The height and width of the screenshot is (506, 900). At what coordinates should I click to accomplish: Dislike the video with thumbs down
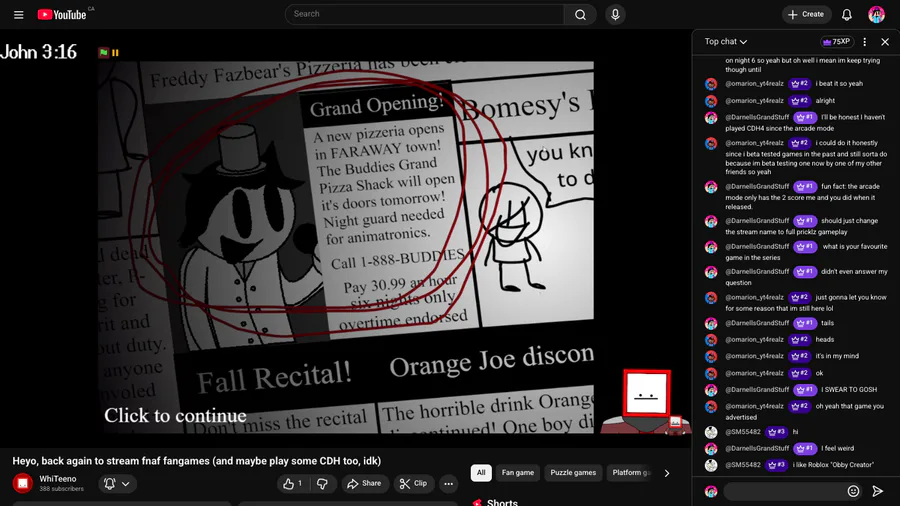tap(322, 484)
